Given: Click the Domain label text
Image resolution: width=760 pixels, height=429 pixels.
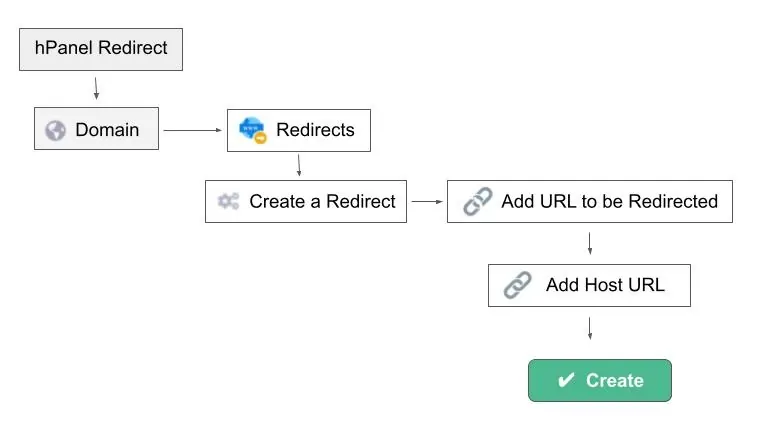Looking at the screenshot, I should click(x=107, y=130).
